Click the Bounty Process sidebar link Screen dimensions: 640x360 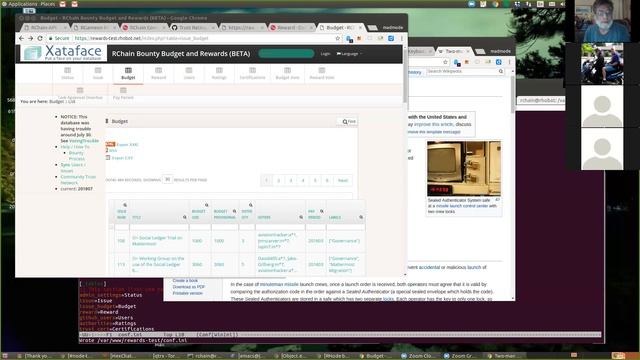77,156
